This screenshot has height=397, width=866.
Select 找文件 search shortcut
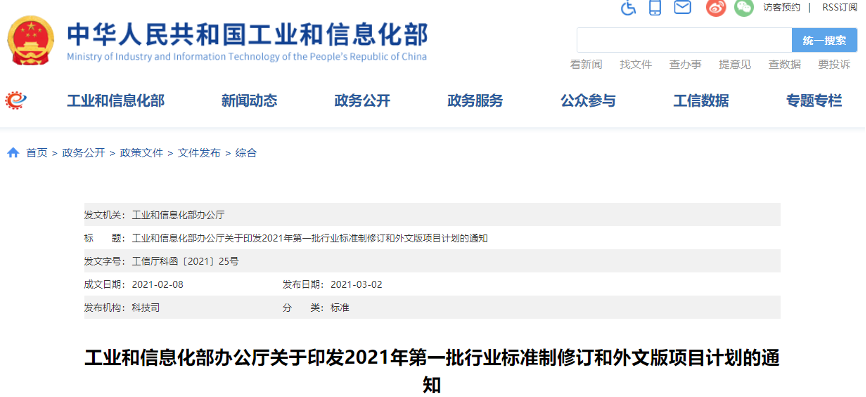pyautogui.click(x=636, y=65)
